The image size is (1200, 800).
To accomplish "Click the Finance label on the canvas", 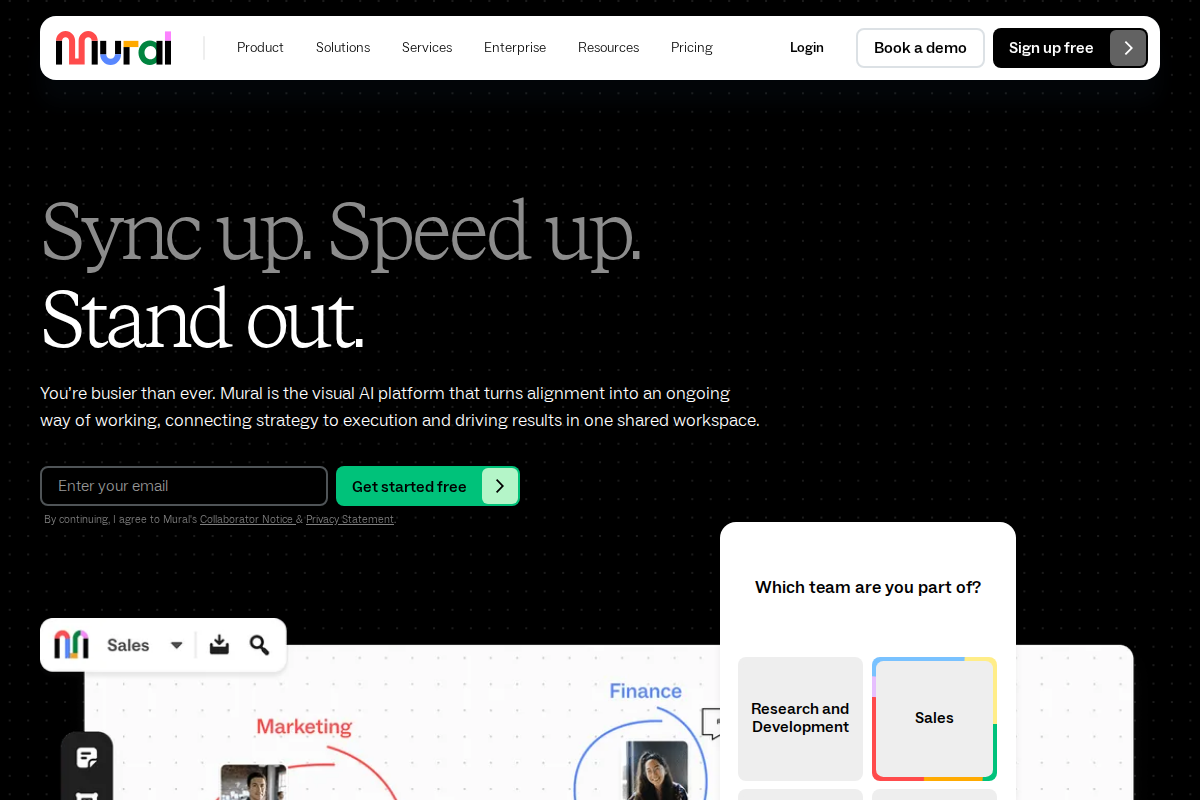I will (646, 691).
